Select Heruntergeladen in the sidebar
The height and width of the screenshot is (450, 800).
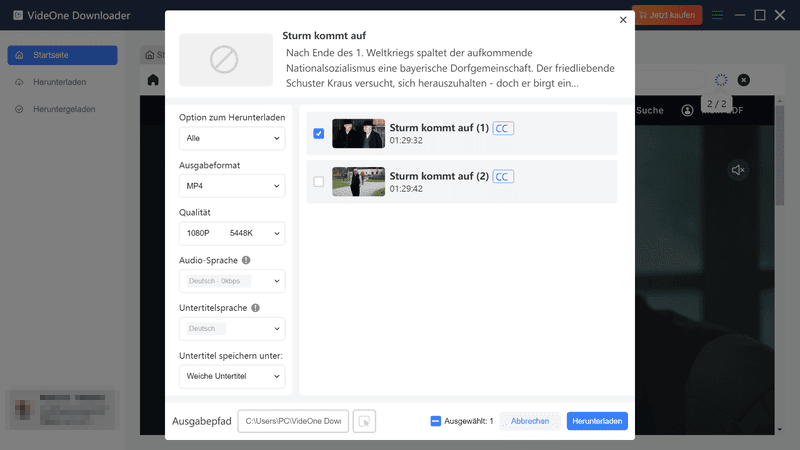[62, 109]
